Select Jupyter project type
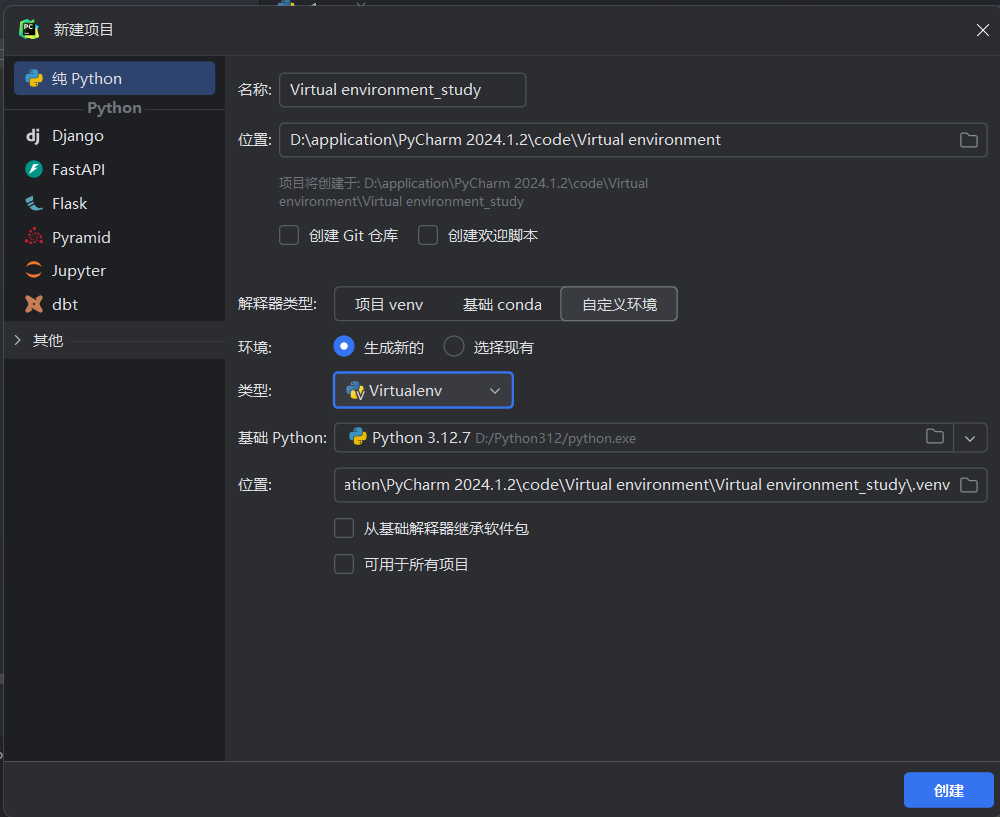 [115, 270]
